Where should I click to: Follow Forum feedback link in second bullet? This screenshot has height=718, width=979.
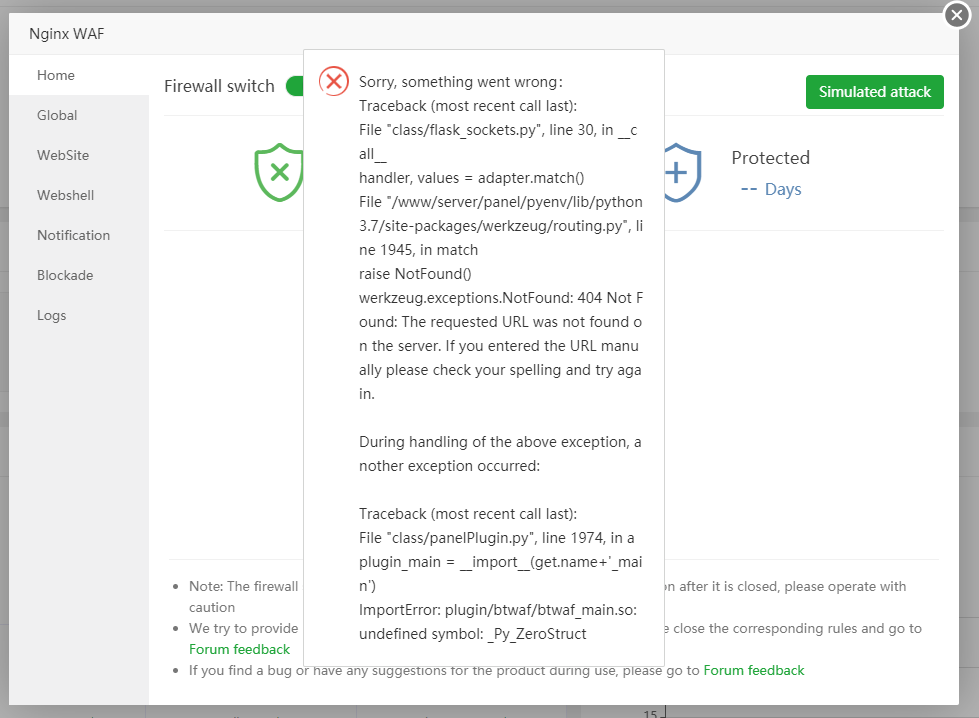pos(239,649)
